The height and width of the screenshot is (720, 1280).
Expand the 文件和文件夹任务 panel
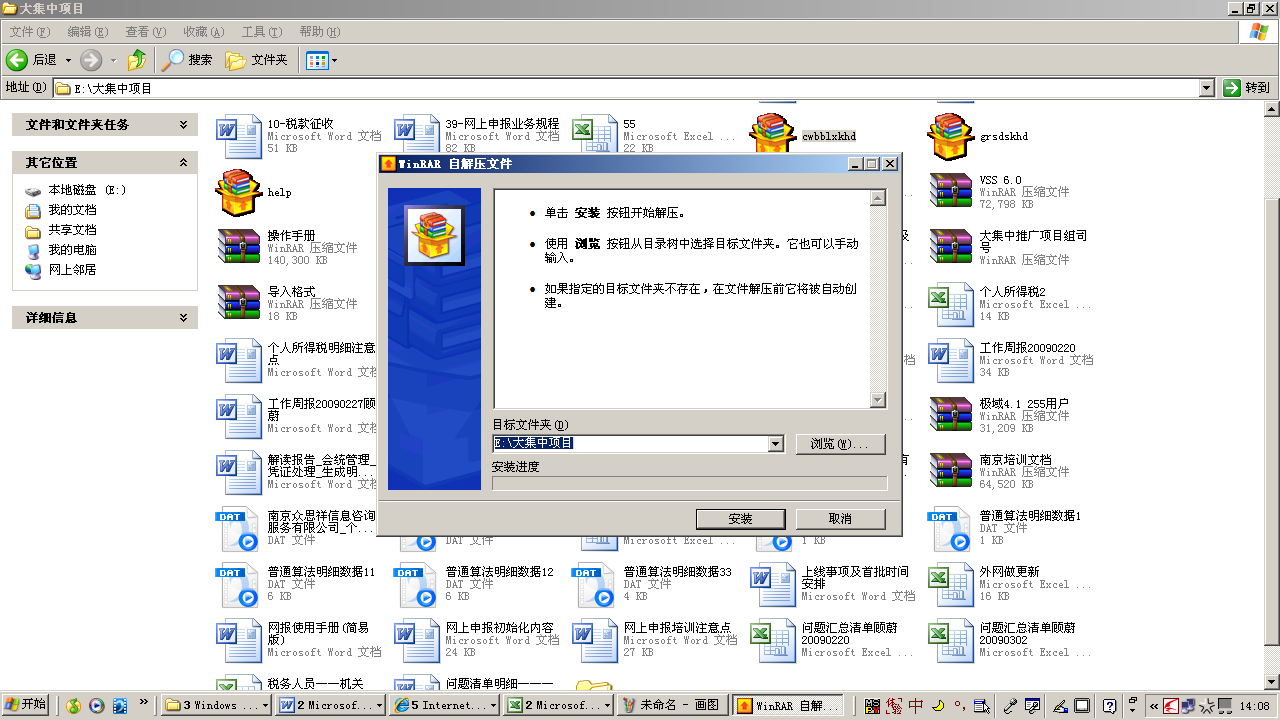[183, 125]
